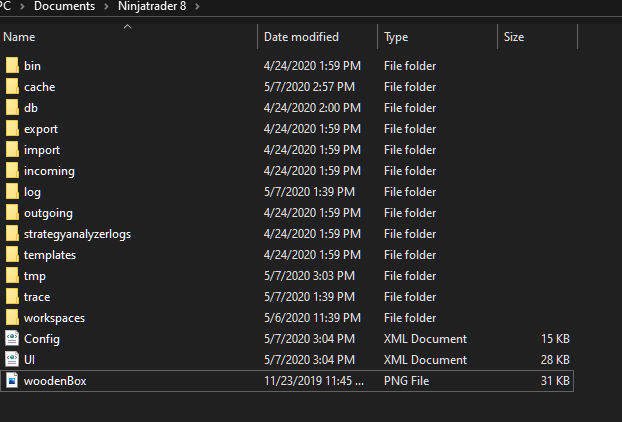The image size is (622, 422).
Task: Select the incoming folder name
Action: coord(49,171)
